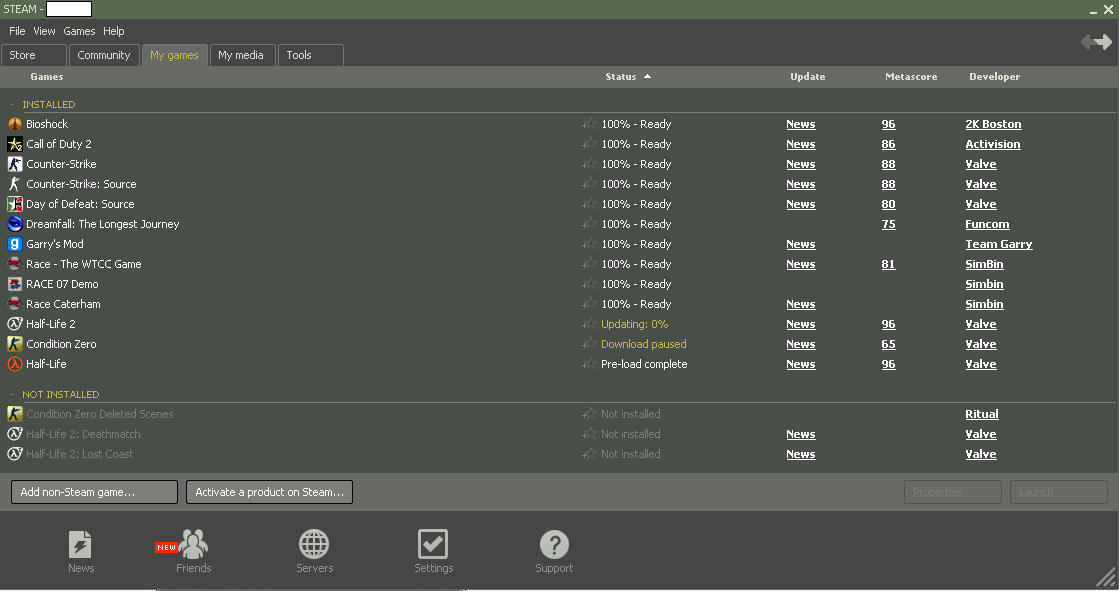Toggle favorite star for Half-Life 2: Lost Coast
The height and width of the screenshot is (591, 1119).
point(589,454)
